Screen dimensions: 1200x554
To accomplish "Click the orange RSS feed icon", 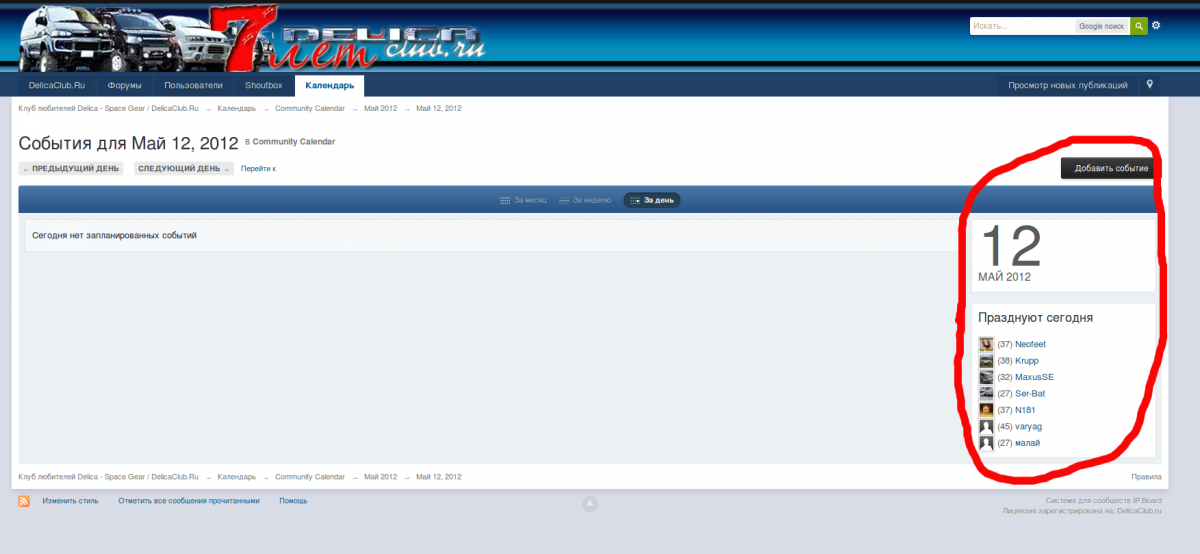I will [24, 501].
